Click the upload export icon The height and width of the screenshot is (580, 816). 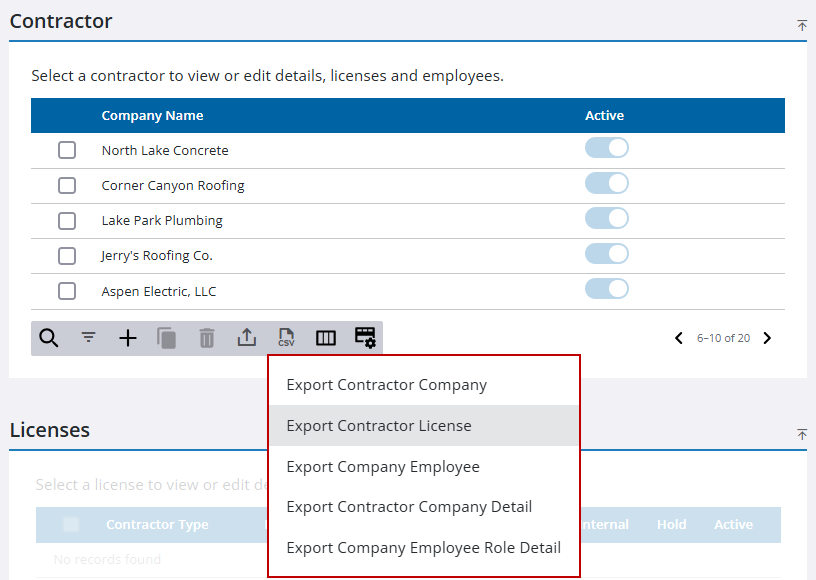pos(246,338)
